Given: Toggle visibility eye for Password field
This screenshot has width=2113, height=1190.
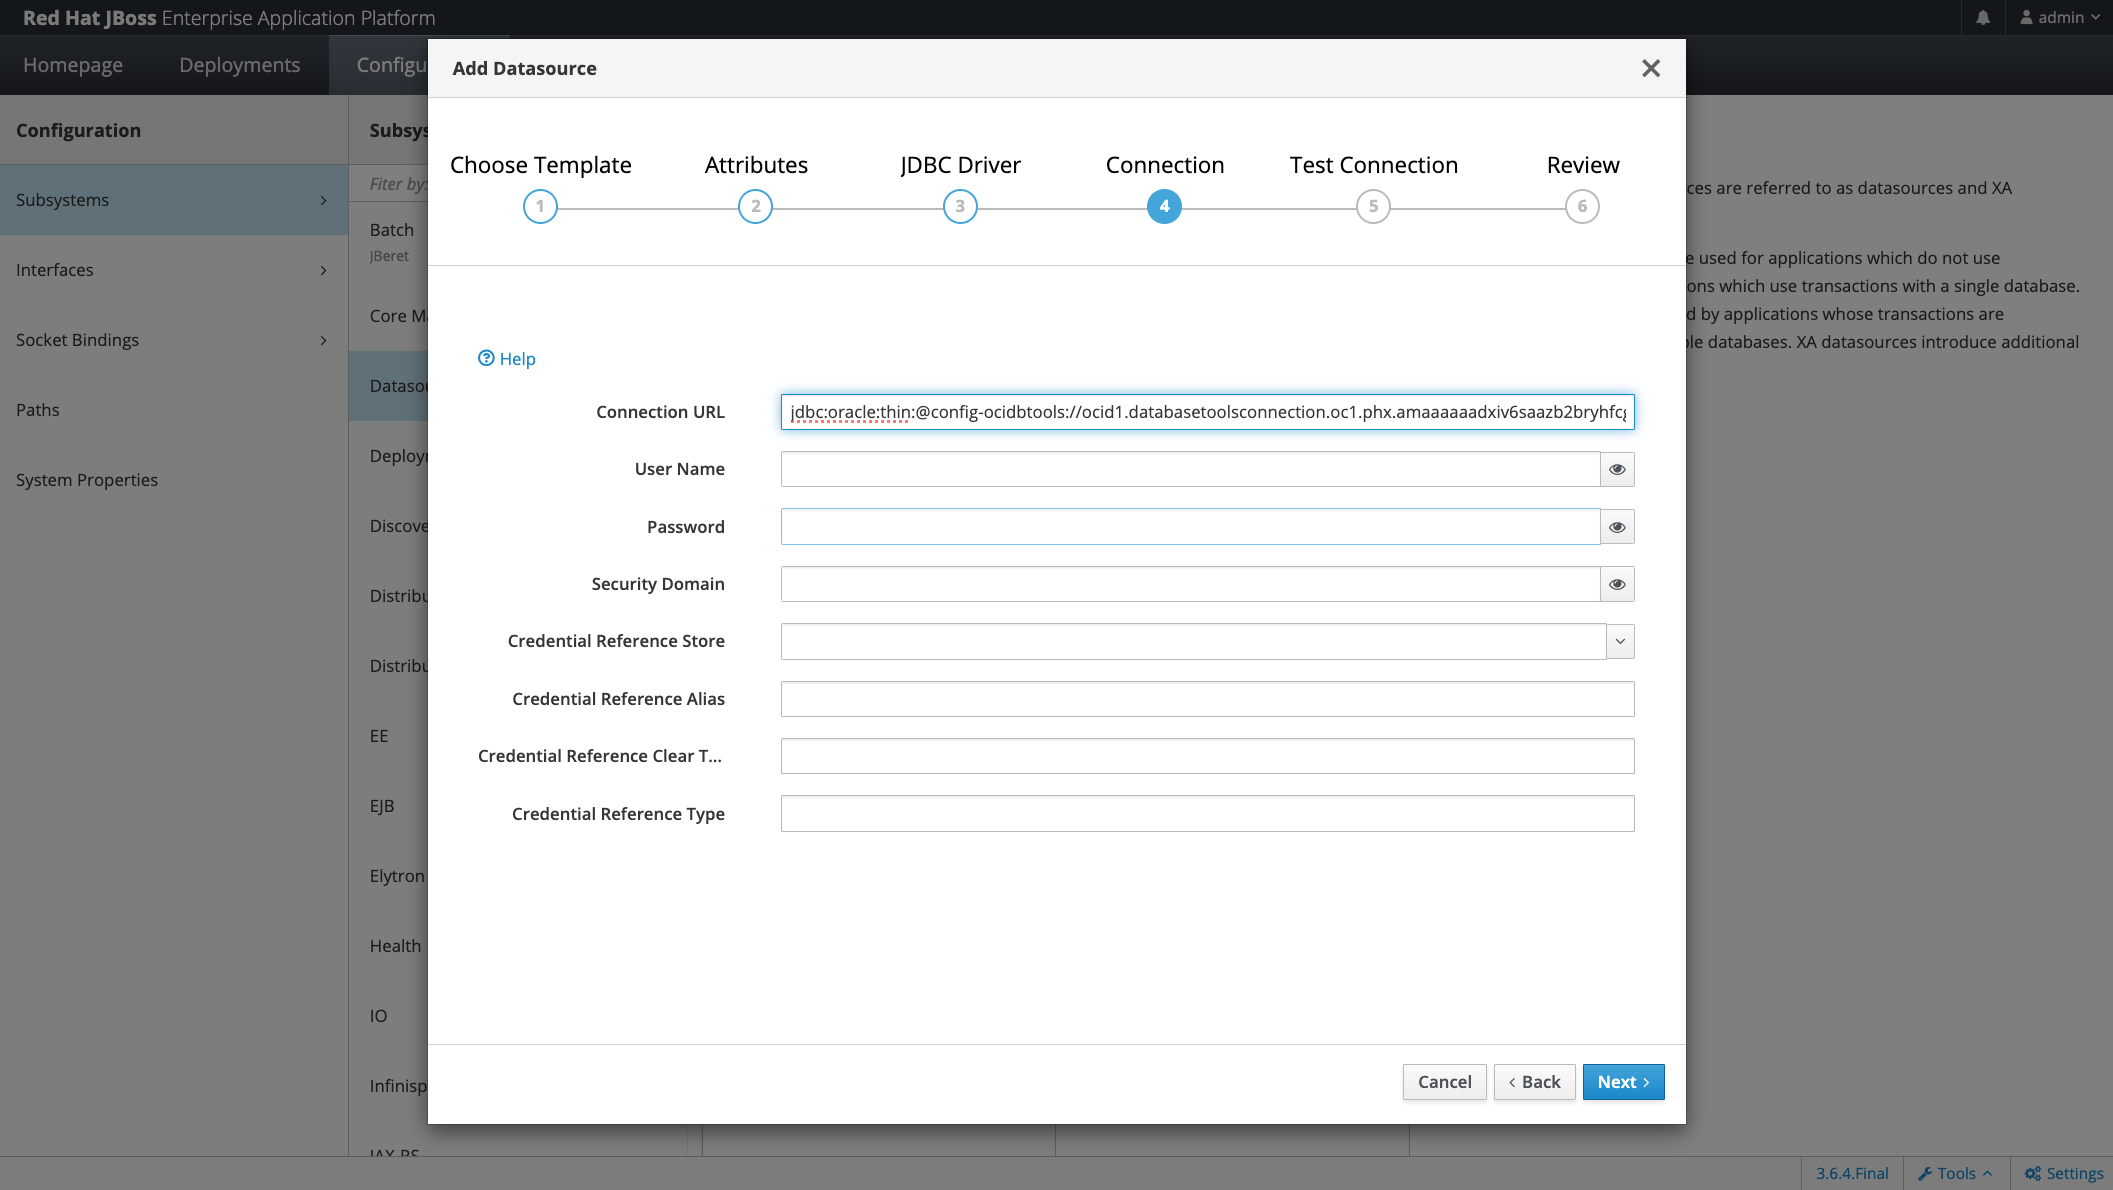Looking at the screenshot, I should (1617, 527).
